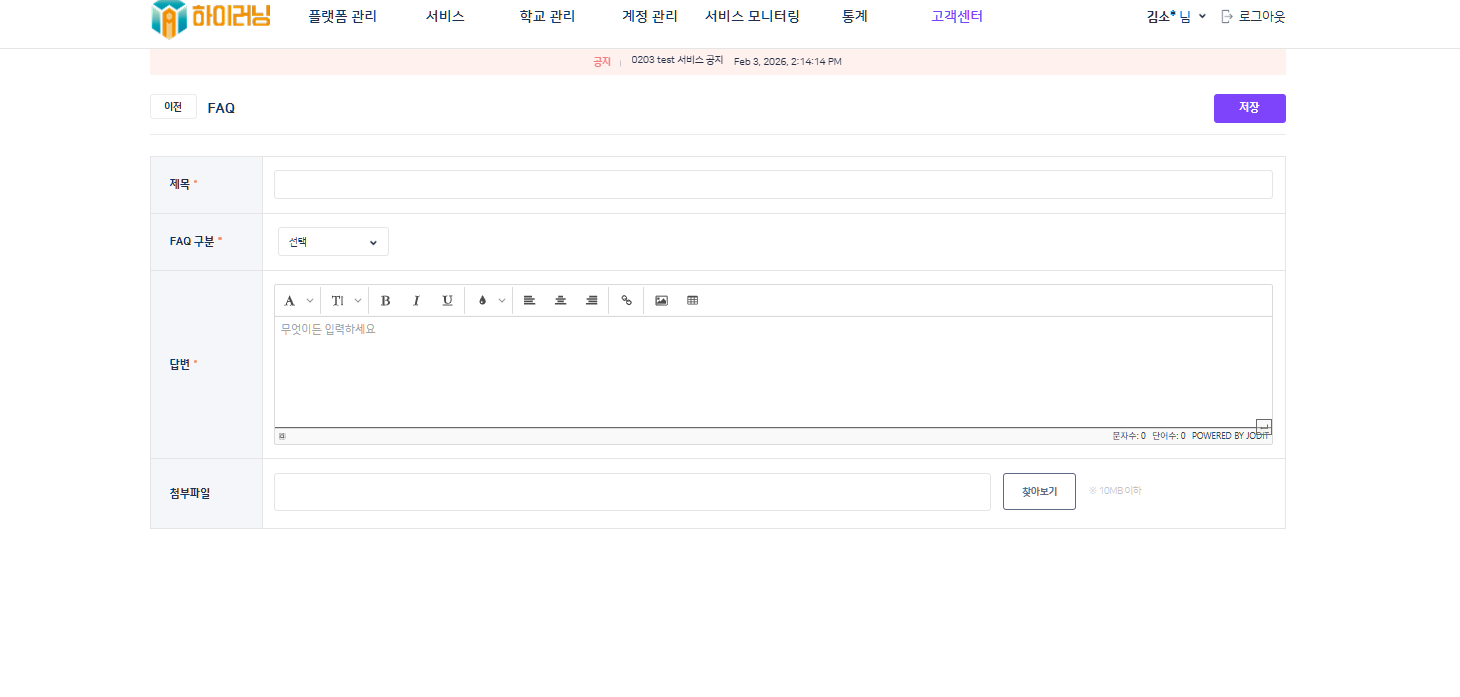The height and width of the screenshot is (697, 1460).
Task: Open the text color picker
Action: point(489,300)
